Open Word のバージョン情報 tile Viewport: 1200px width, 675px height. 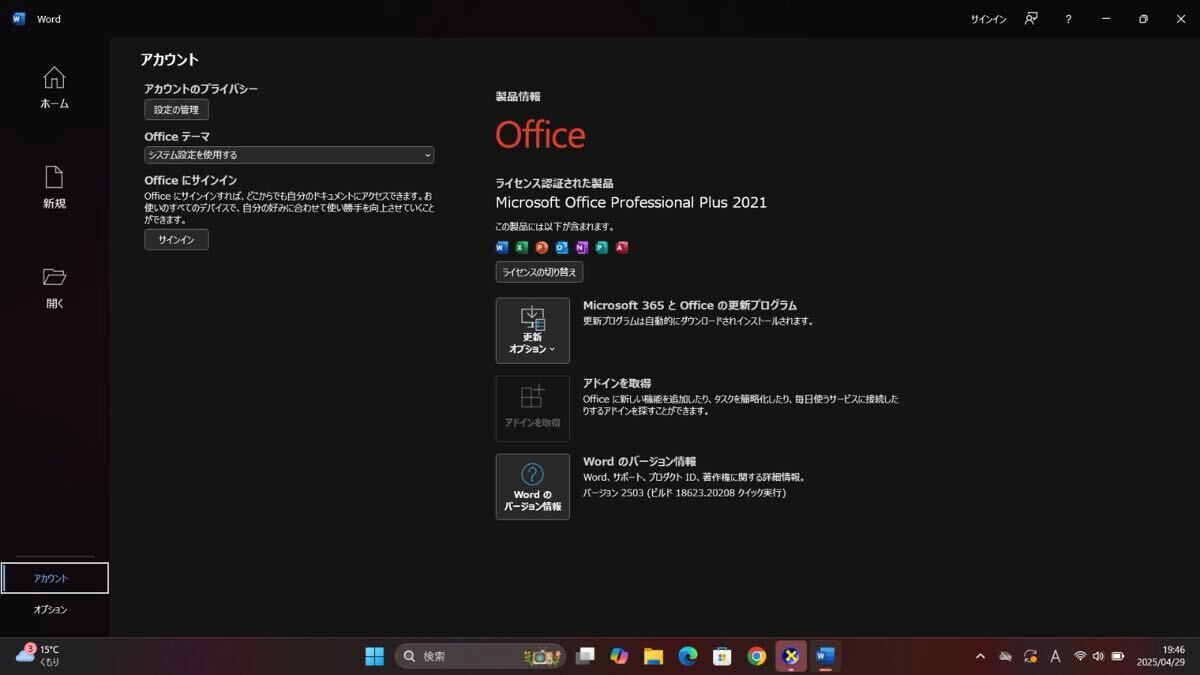coord(532,487)
